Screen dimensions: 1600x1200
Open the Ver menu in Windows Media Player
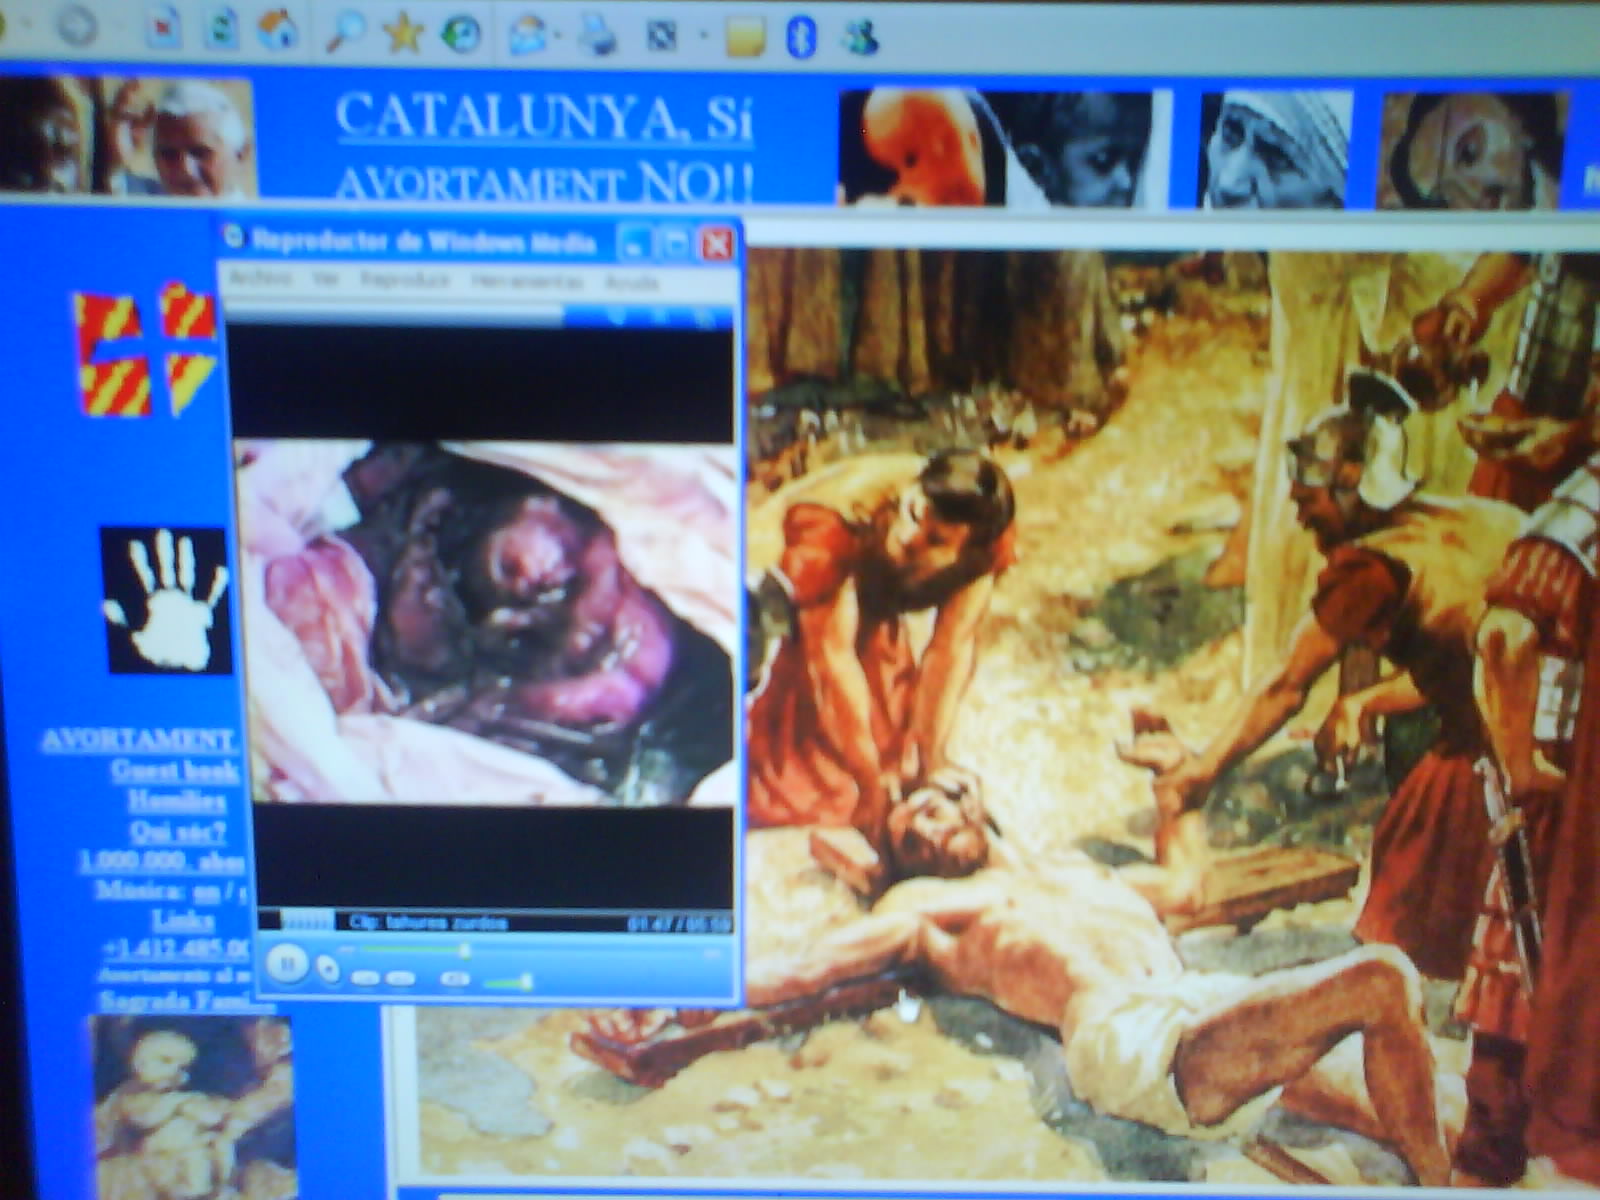click(325, 280)
